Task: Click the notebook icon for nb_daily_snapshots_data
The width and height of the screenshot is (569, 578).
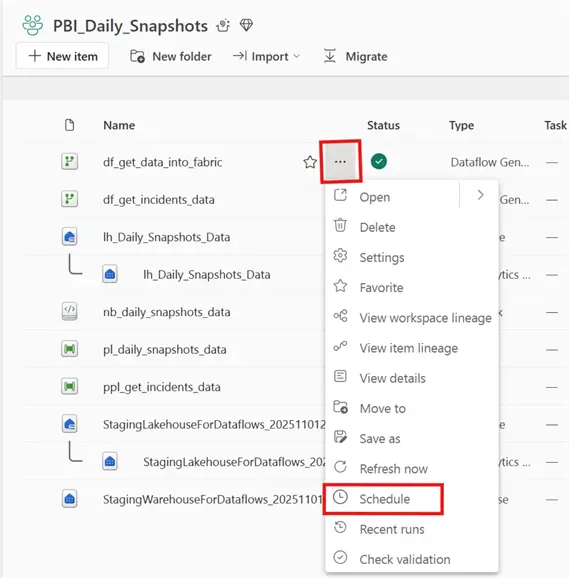Action: [69, 312]
